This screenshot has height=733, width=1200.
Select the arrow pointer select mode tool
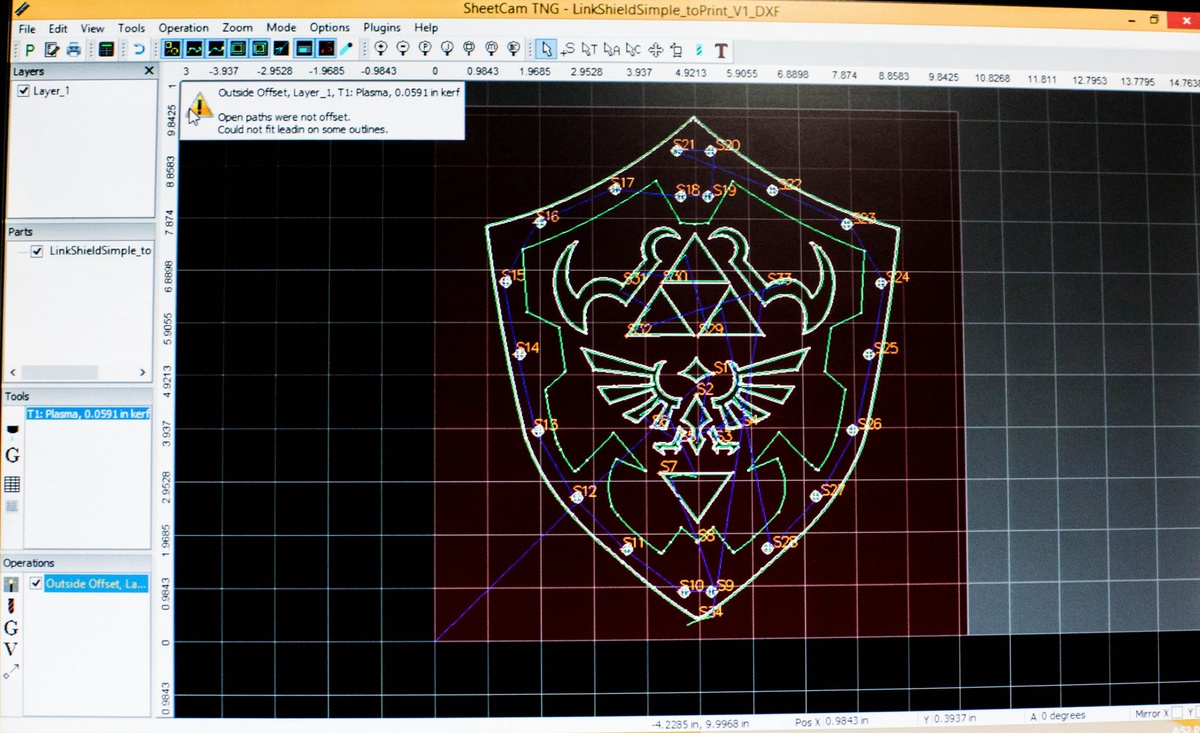pyautogui.click(x=545, y=48)
